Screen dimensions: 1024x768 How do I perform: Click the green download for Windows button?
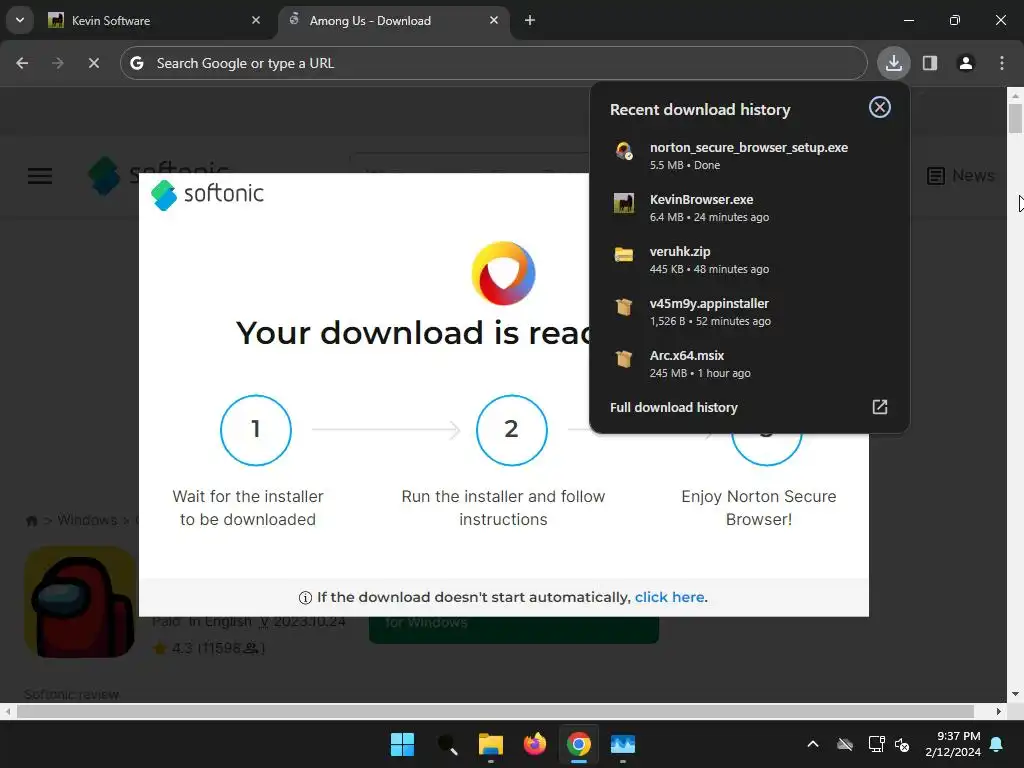513,630
